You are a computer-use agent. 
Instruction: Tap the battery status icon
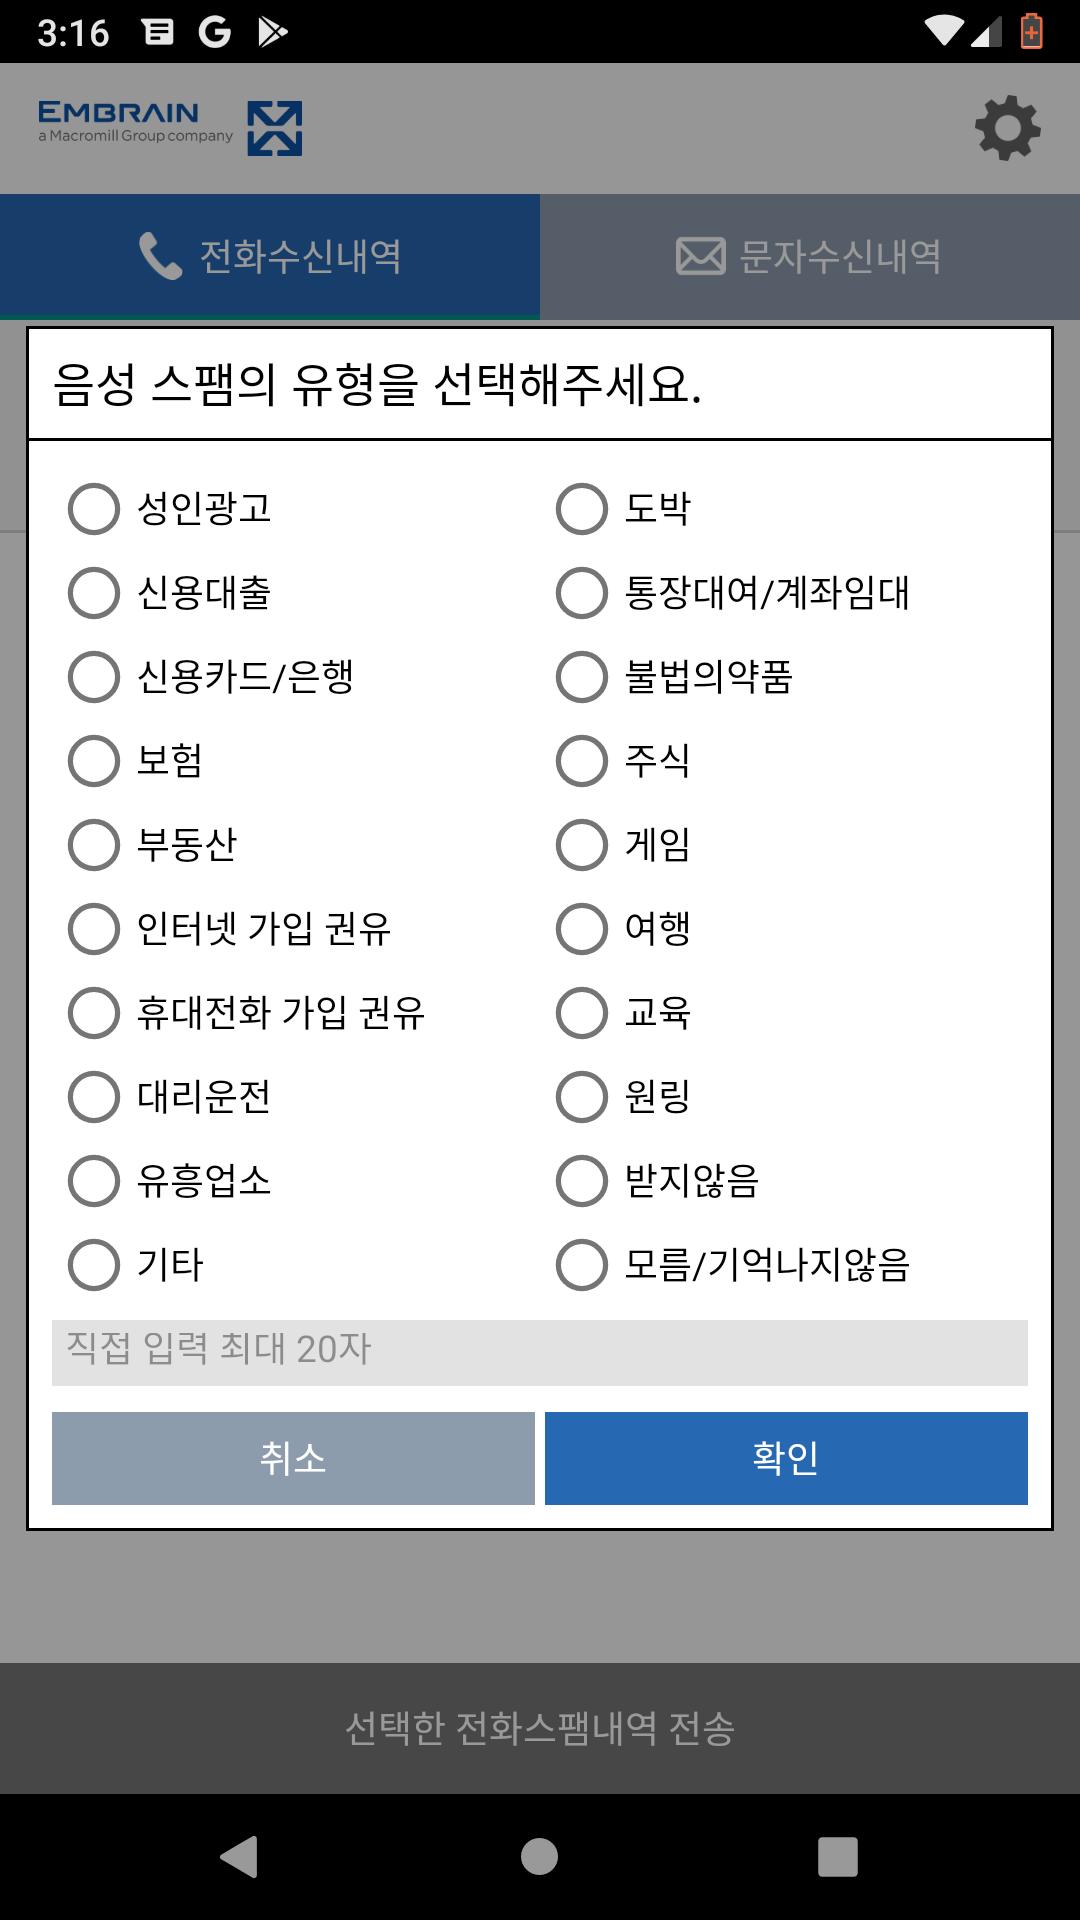coord(1031,31)
